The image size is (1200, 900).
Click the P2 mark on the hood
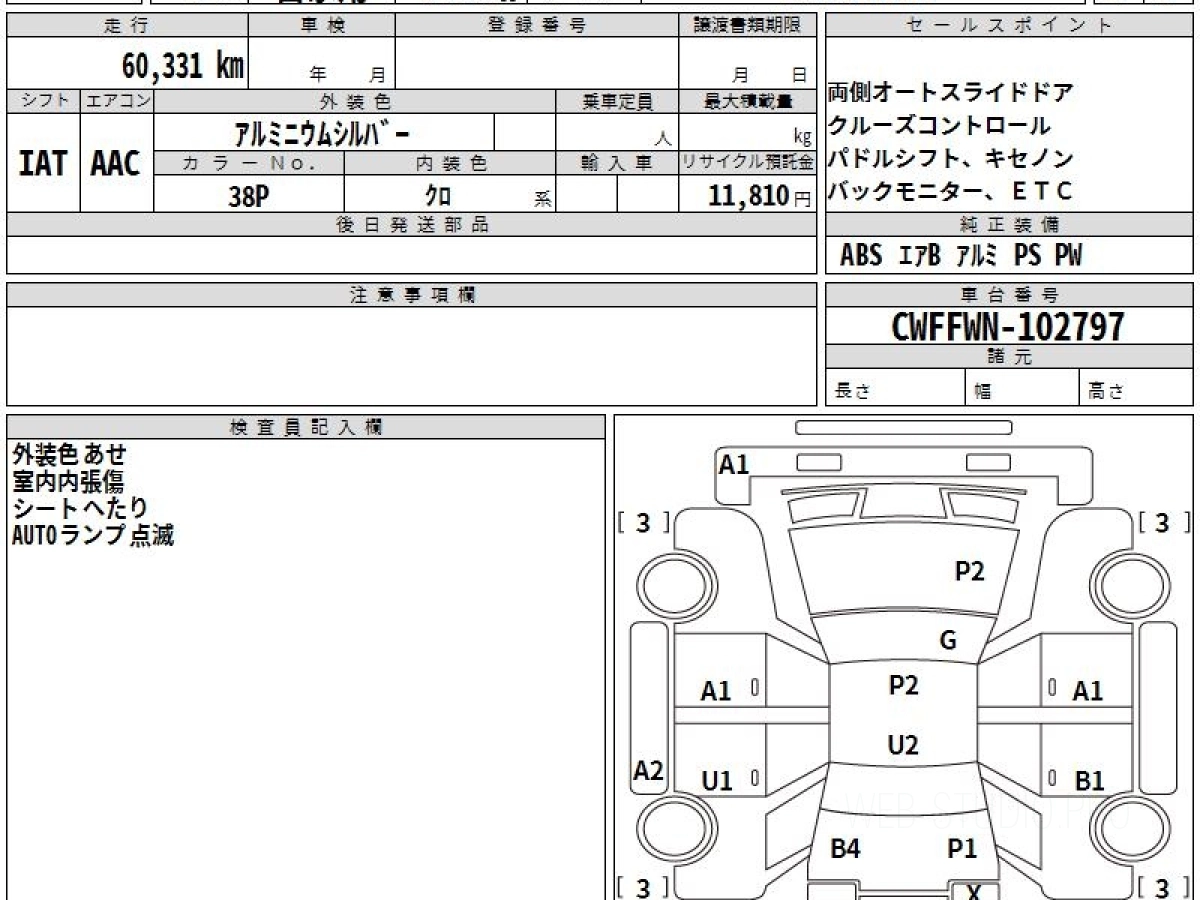coord(970,571)
